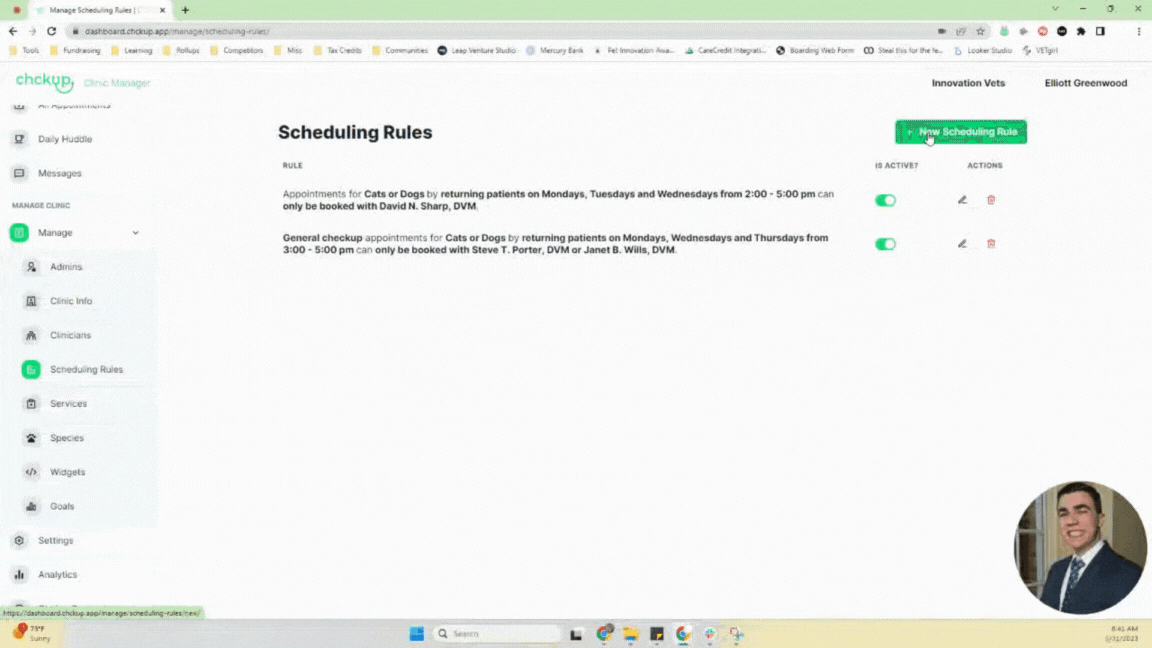Click the New Scheduling Rule button

pos(960,132)
